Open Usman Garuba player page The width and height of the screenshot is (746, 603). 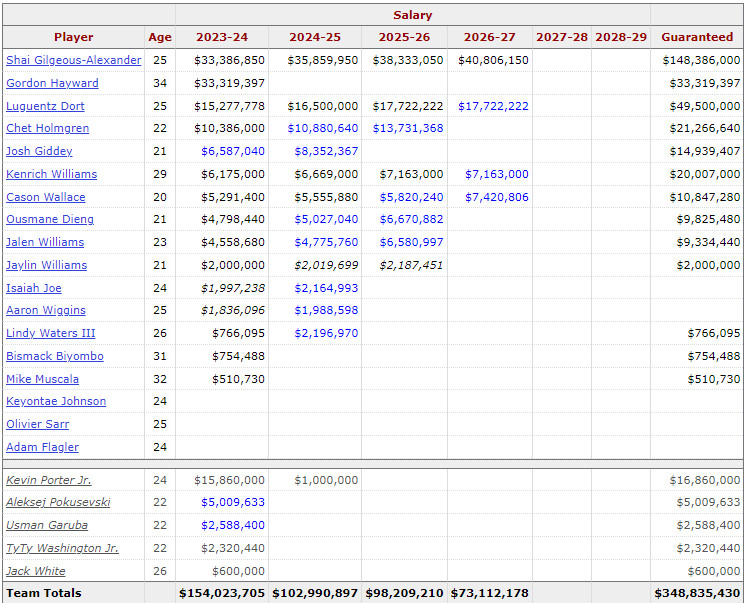[x=47, y=525]
